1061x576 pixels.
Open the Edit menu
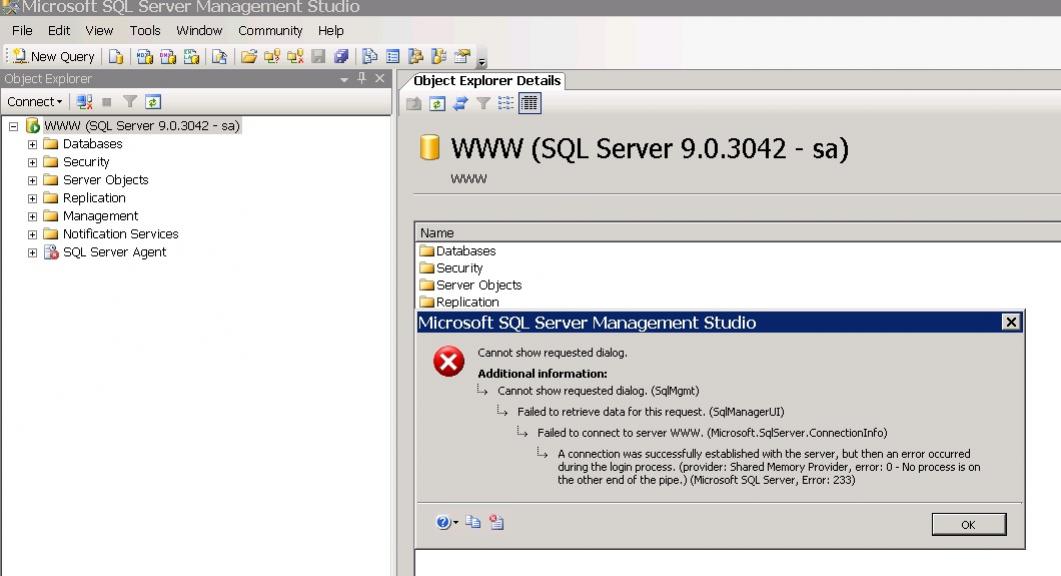pyautogui.click(x=59, y=30)
